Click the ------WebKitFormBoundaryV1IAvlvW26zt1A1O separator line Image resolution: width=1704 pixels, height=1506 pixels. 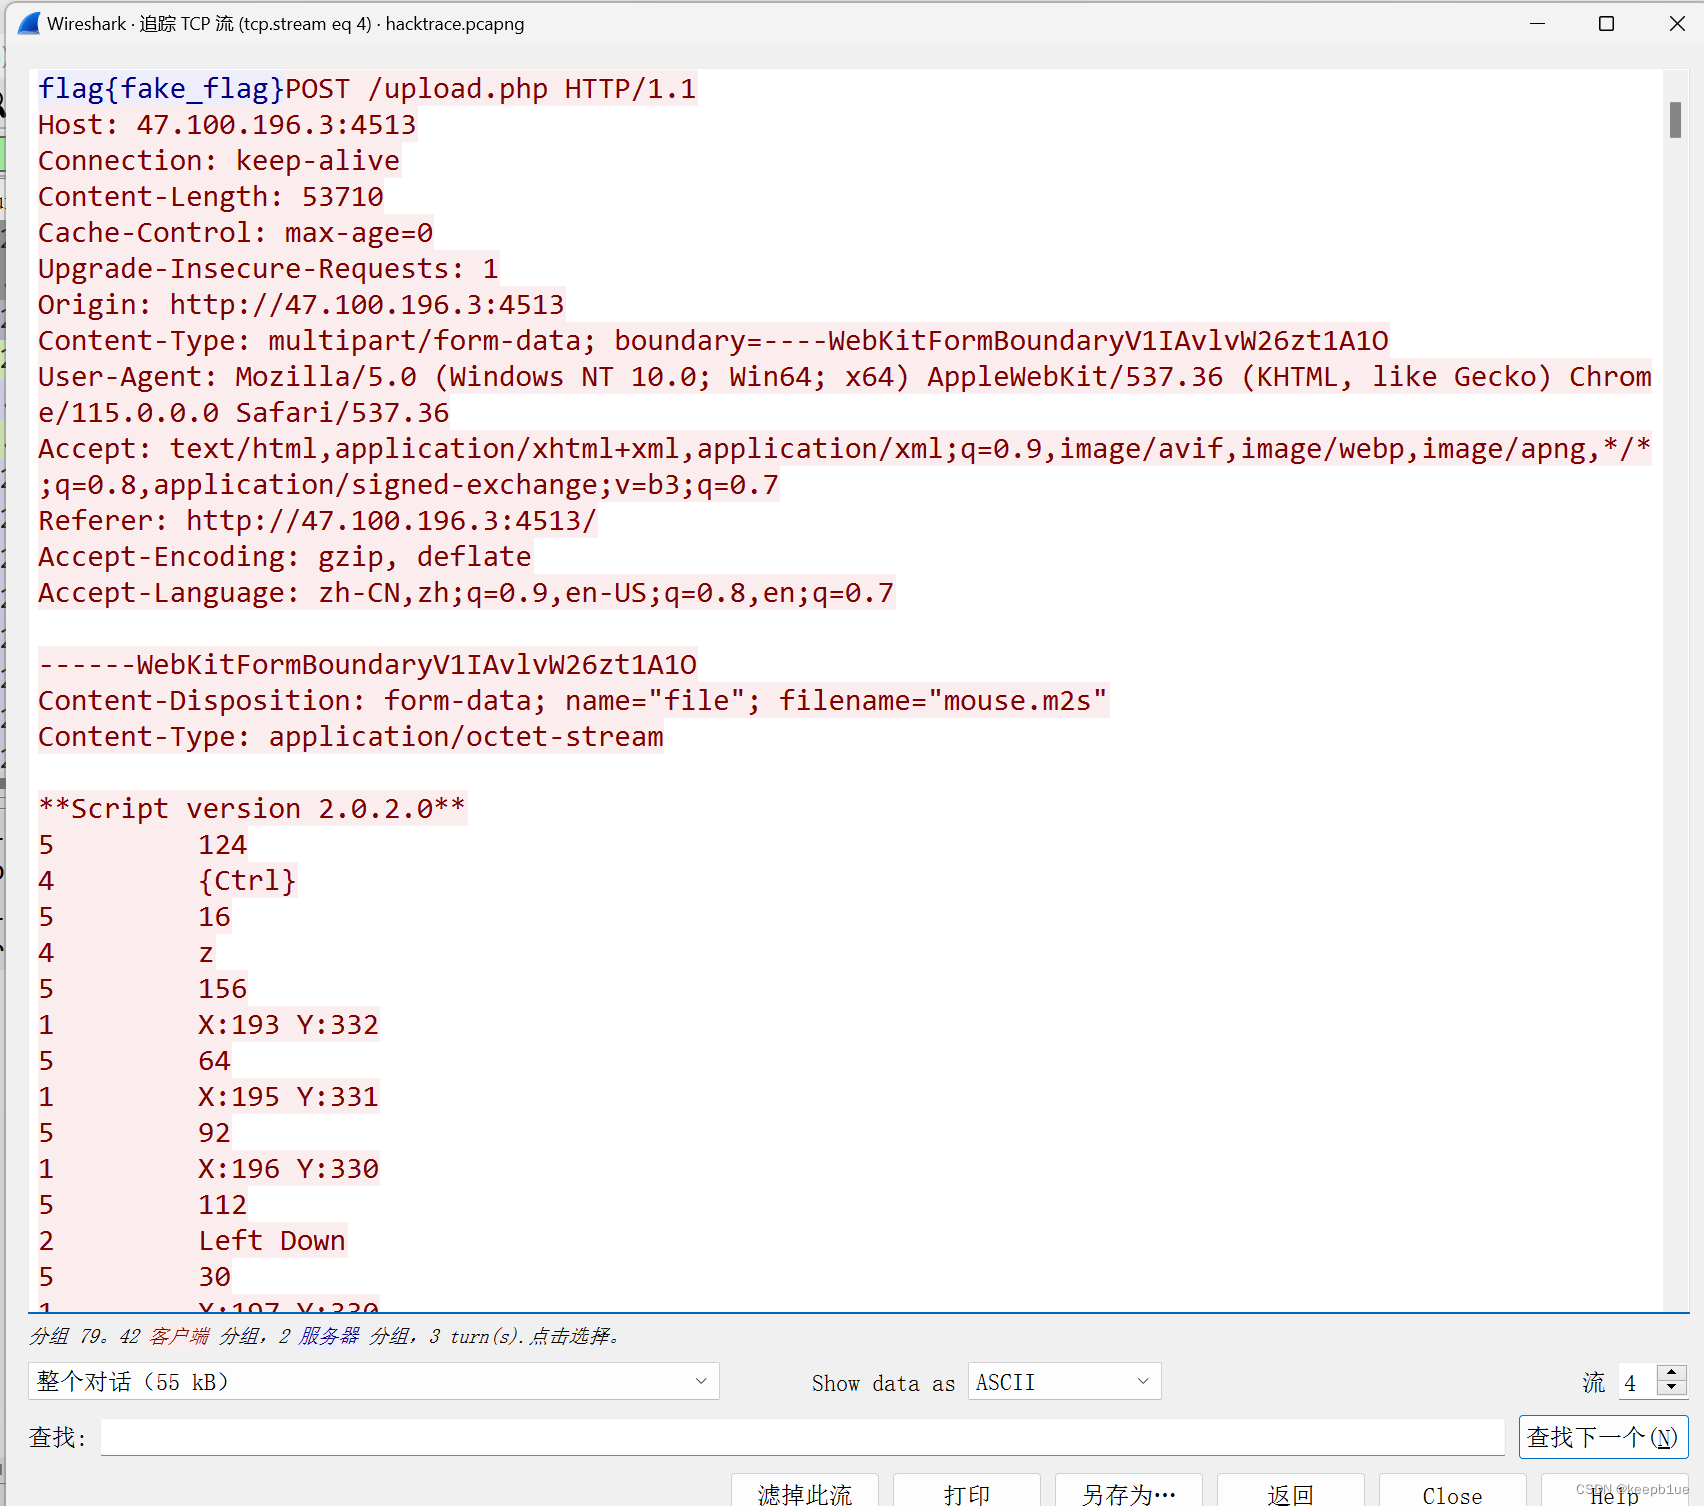pyautogui.click(x=368, y=665)
